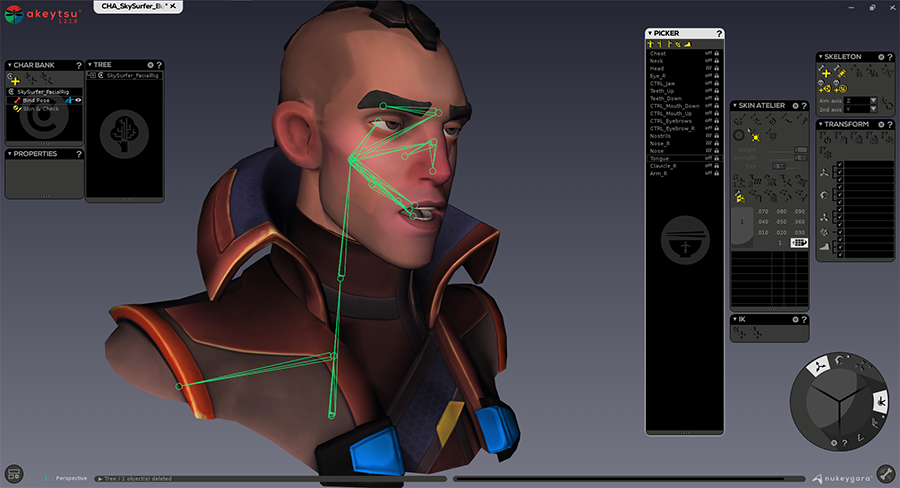Toggle the lock on Arm_R picker row
This screenshot has height=488, width=900.
[716, 173]
